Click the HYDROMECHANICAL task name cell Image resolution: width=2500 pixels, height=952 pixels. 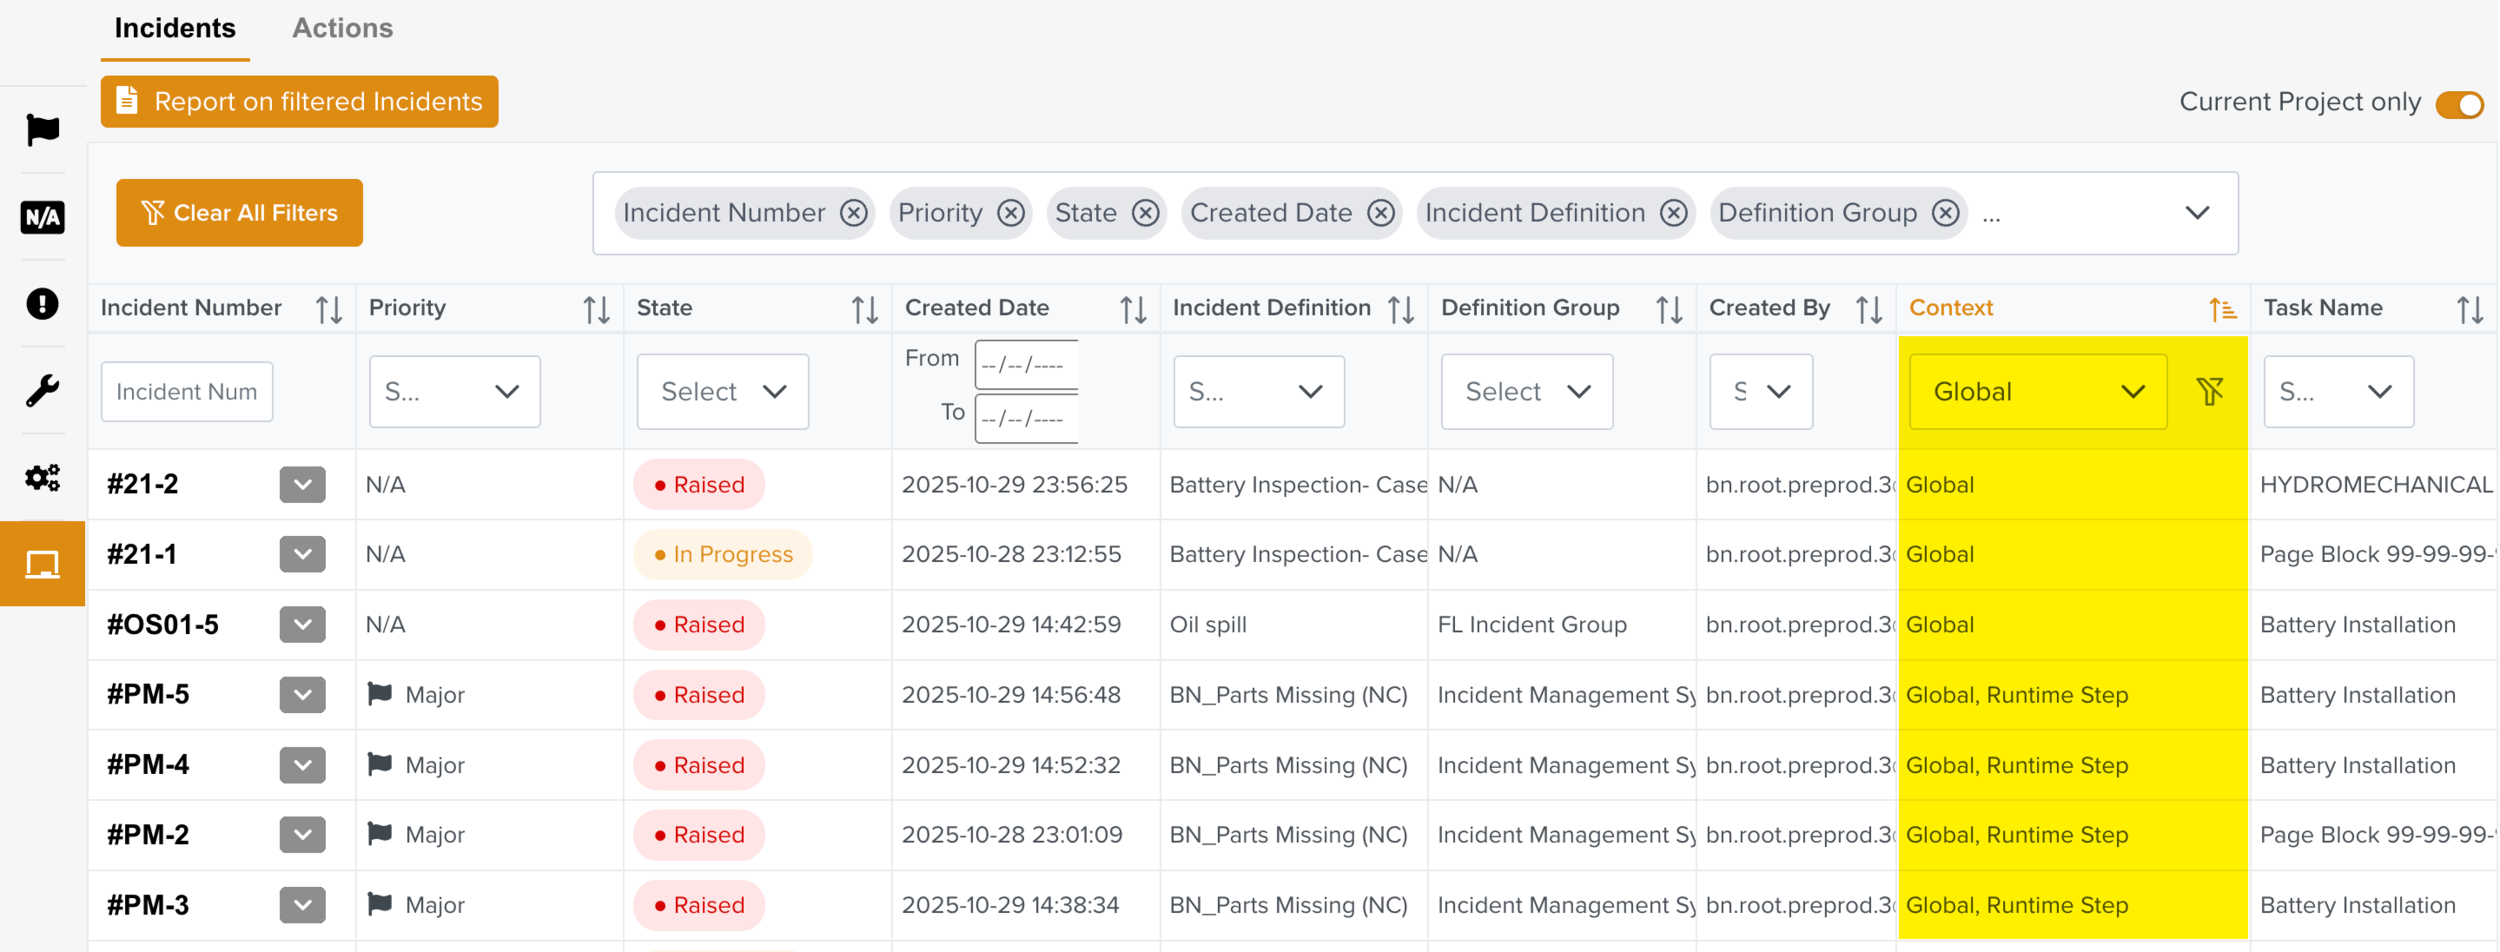pos(2376,485)
